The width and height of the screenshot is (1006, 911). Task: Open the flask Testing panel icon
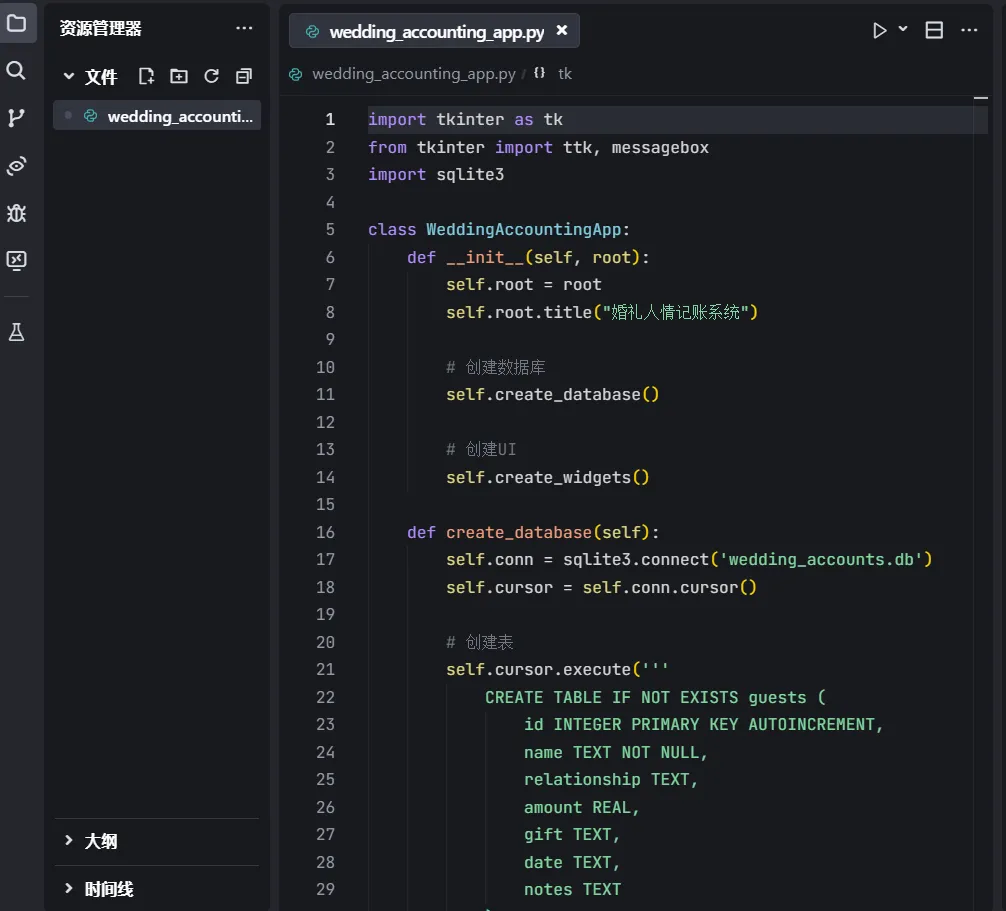click(x=16, y=333)
